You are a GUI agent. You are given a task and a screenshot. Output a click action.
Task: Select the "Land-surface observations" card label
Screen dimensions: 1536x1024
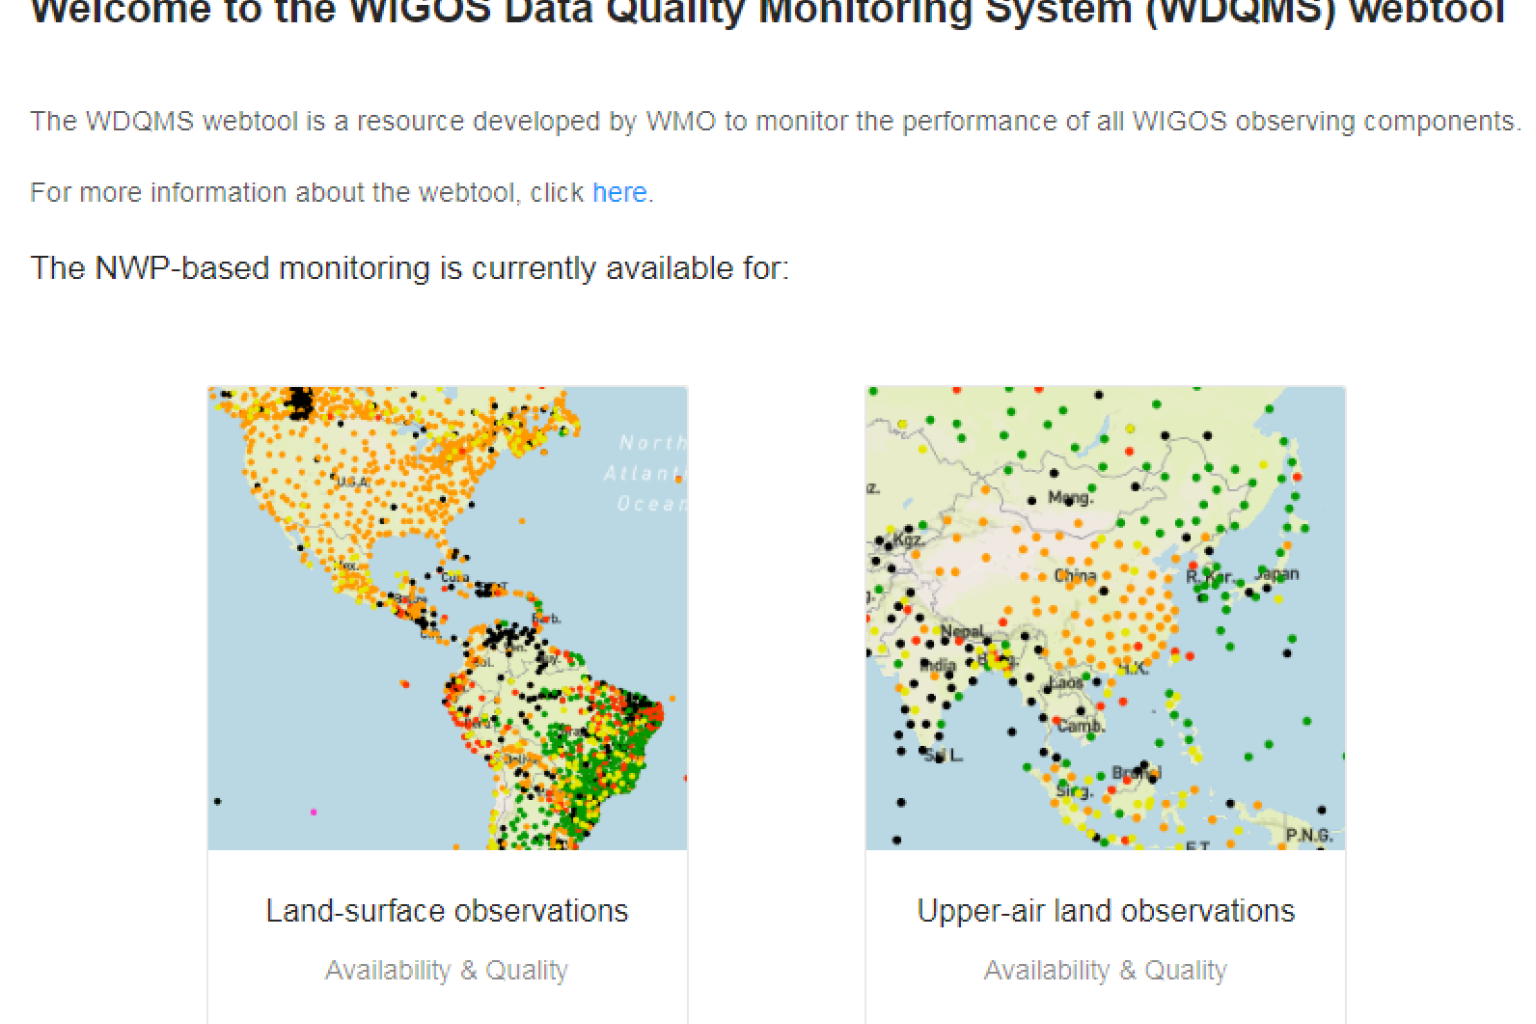coord(447,910)
